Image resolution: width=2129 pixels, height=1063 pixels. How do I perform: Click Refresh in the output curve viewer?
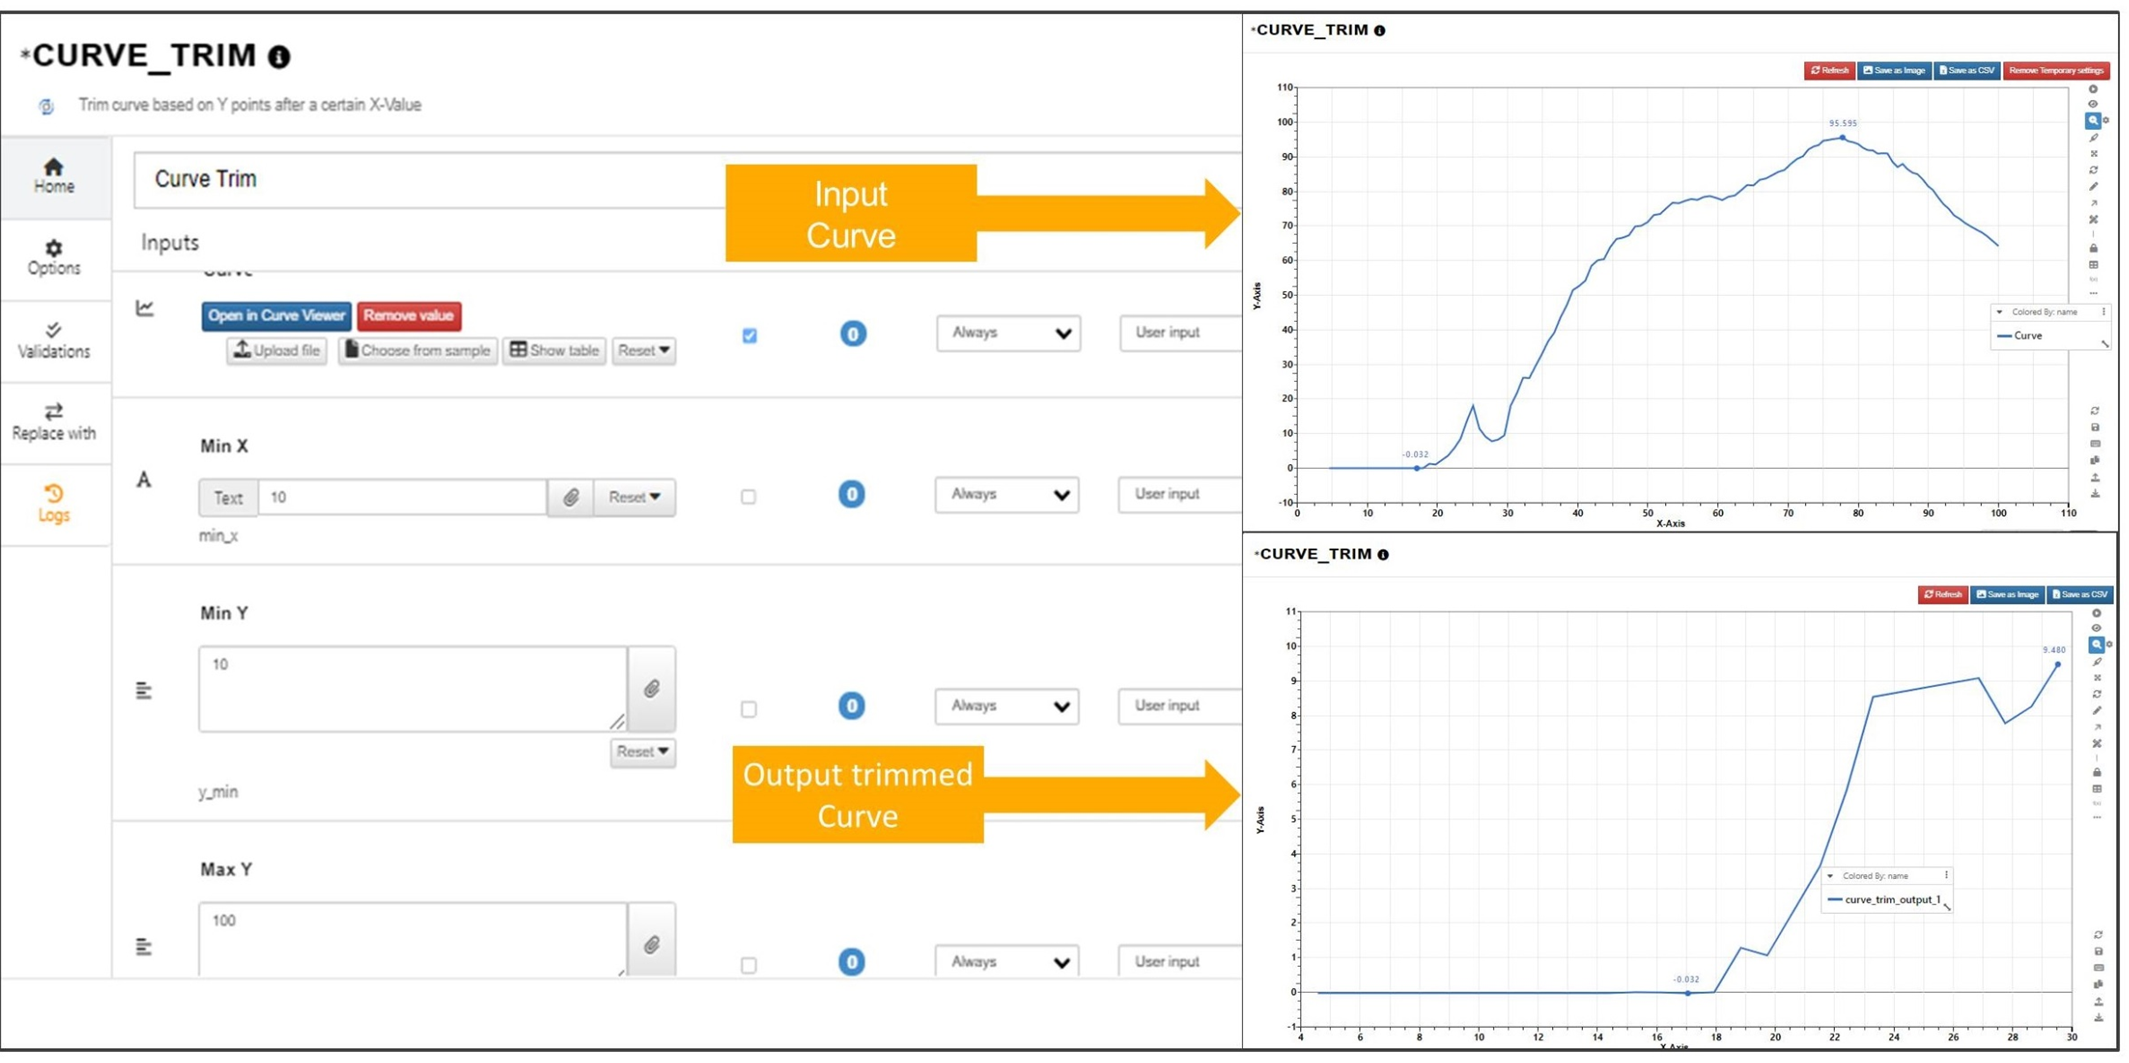point(1943,595)
